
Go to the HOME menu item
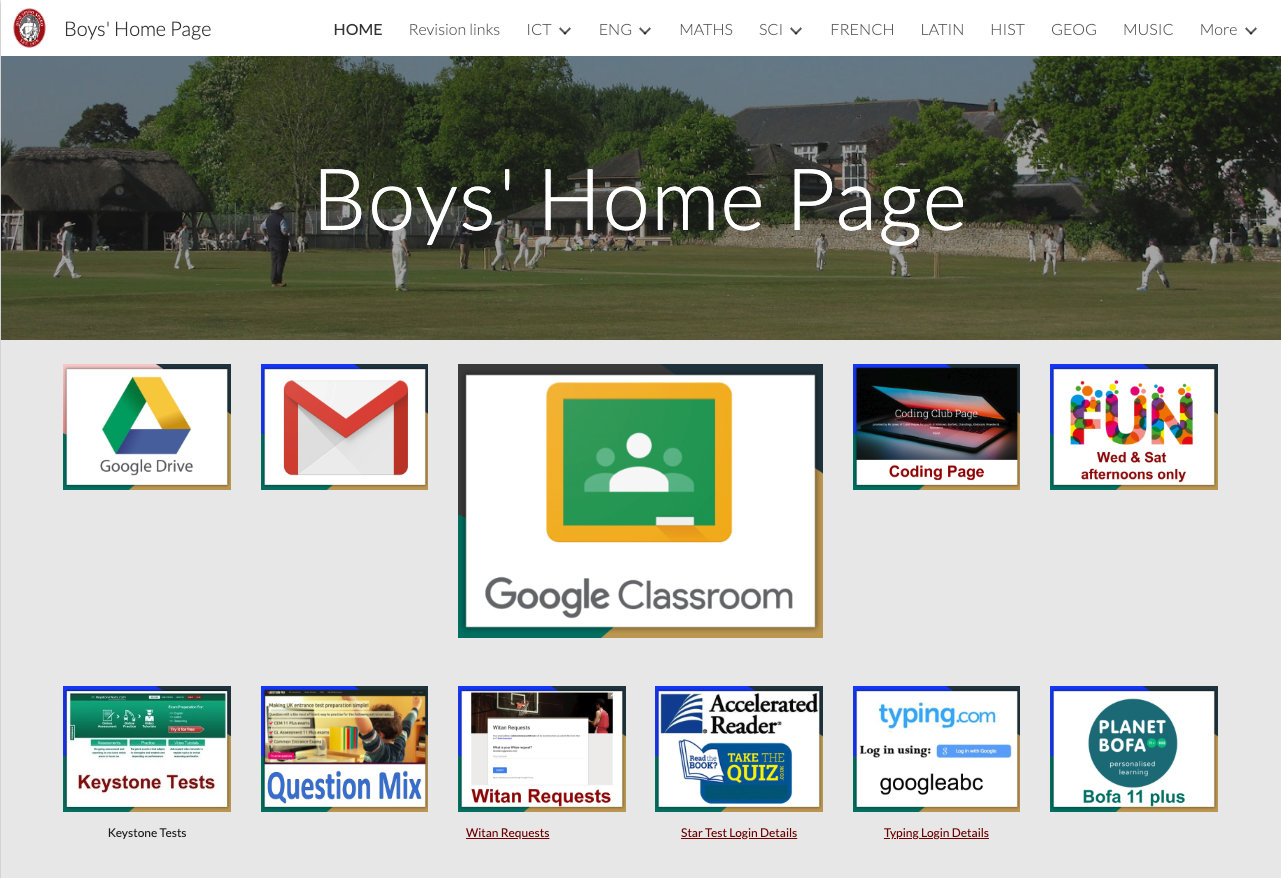pyautogui.click(x=358, y=29)
